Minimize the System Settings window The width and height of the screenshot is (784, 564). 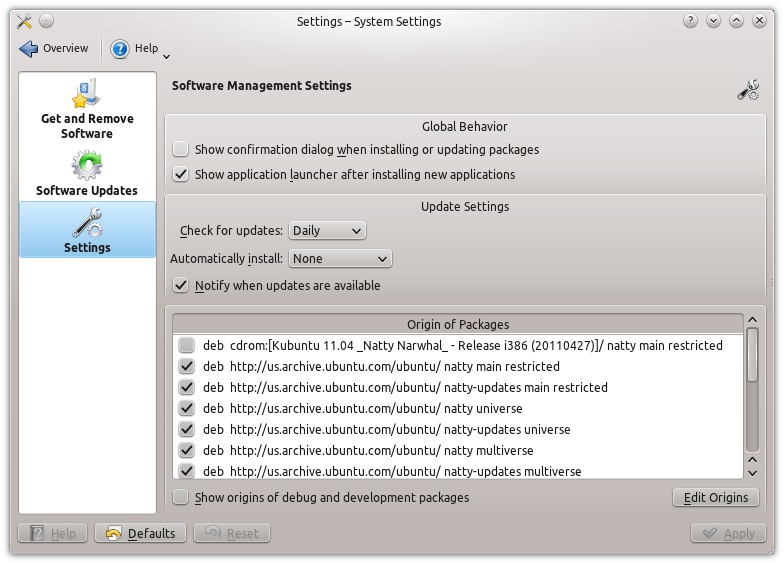[x=713, y=21]
